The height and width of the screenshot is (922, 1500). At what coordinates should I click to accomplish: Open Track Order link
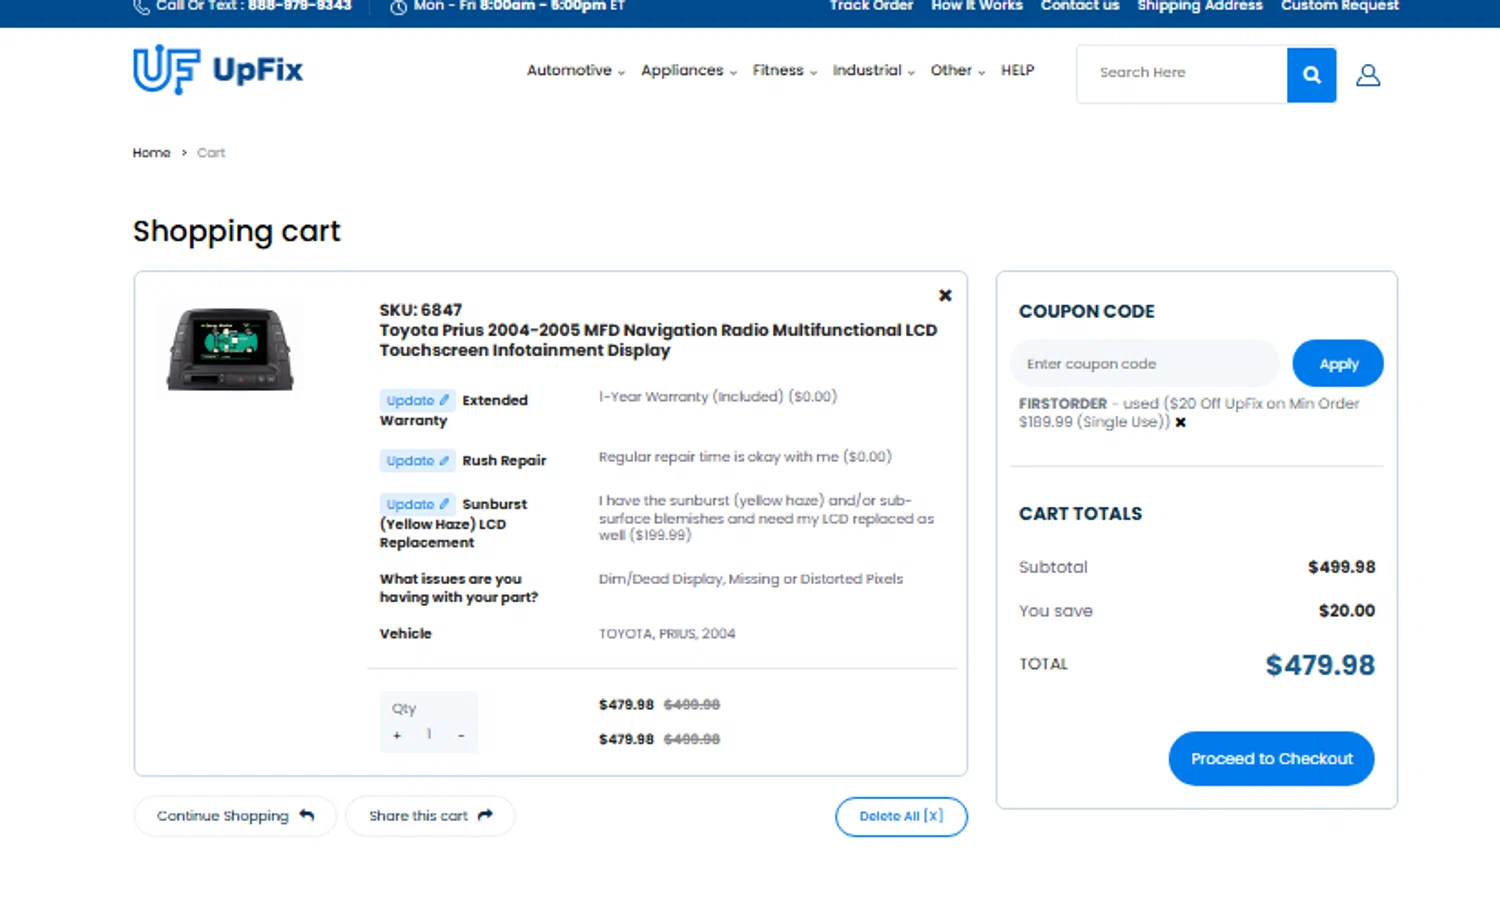click(x=871, y=6)
